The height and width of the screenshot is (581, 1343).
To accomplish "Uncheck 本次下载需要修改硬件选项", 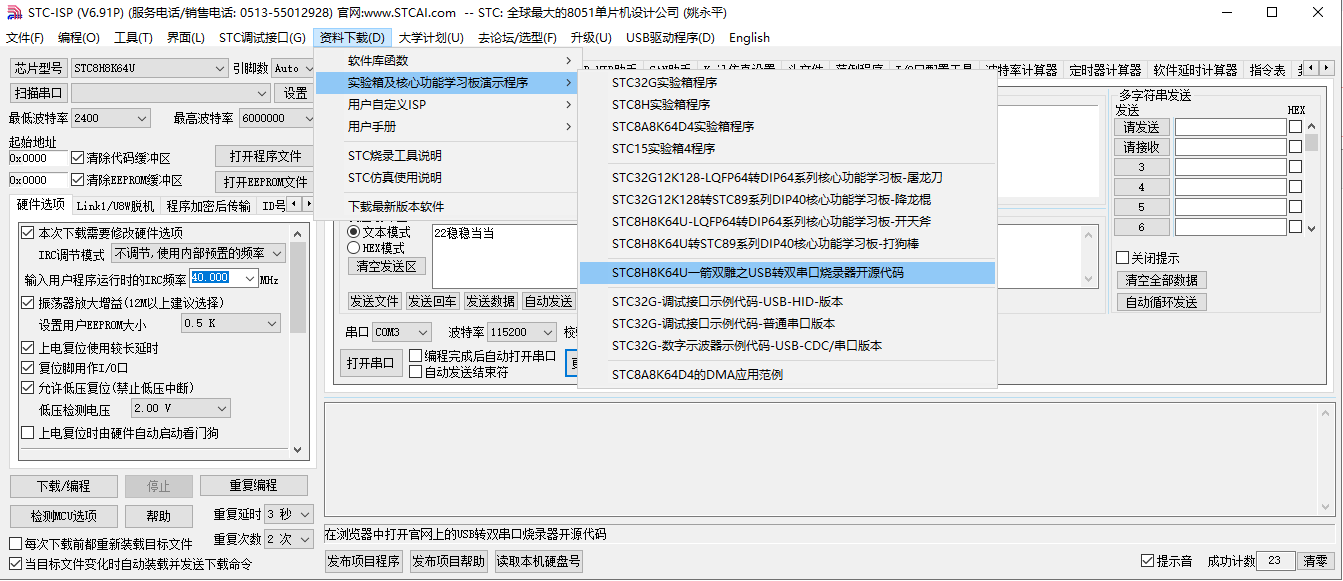I will [x=28, y=233].
